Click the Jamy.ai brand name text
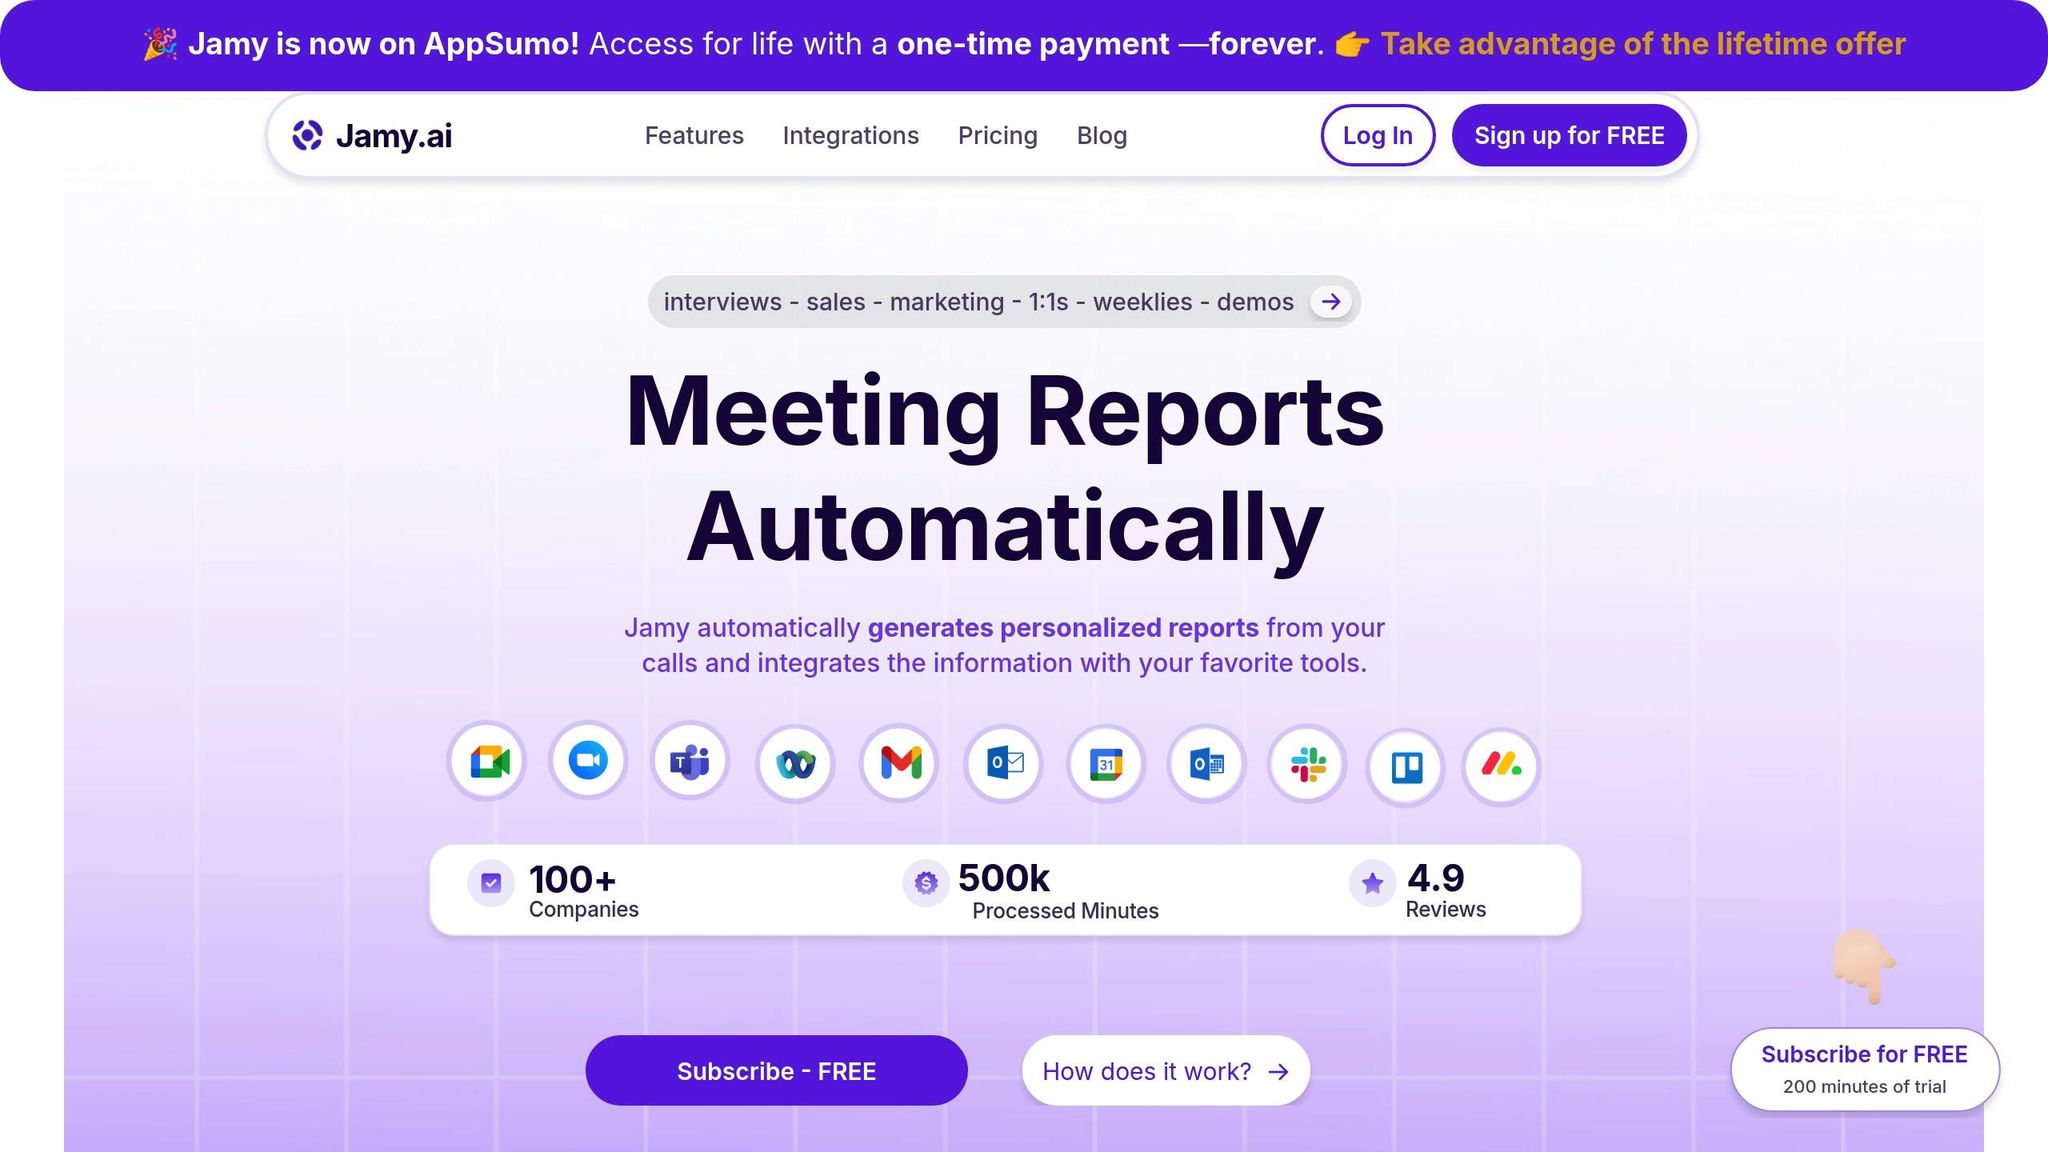2048x1152 pixels. [394, 136]
